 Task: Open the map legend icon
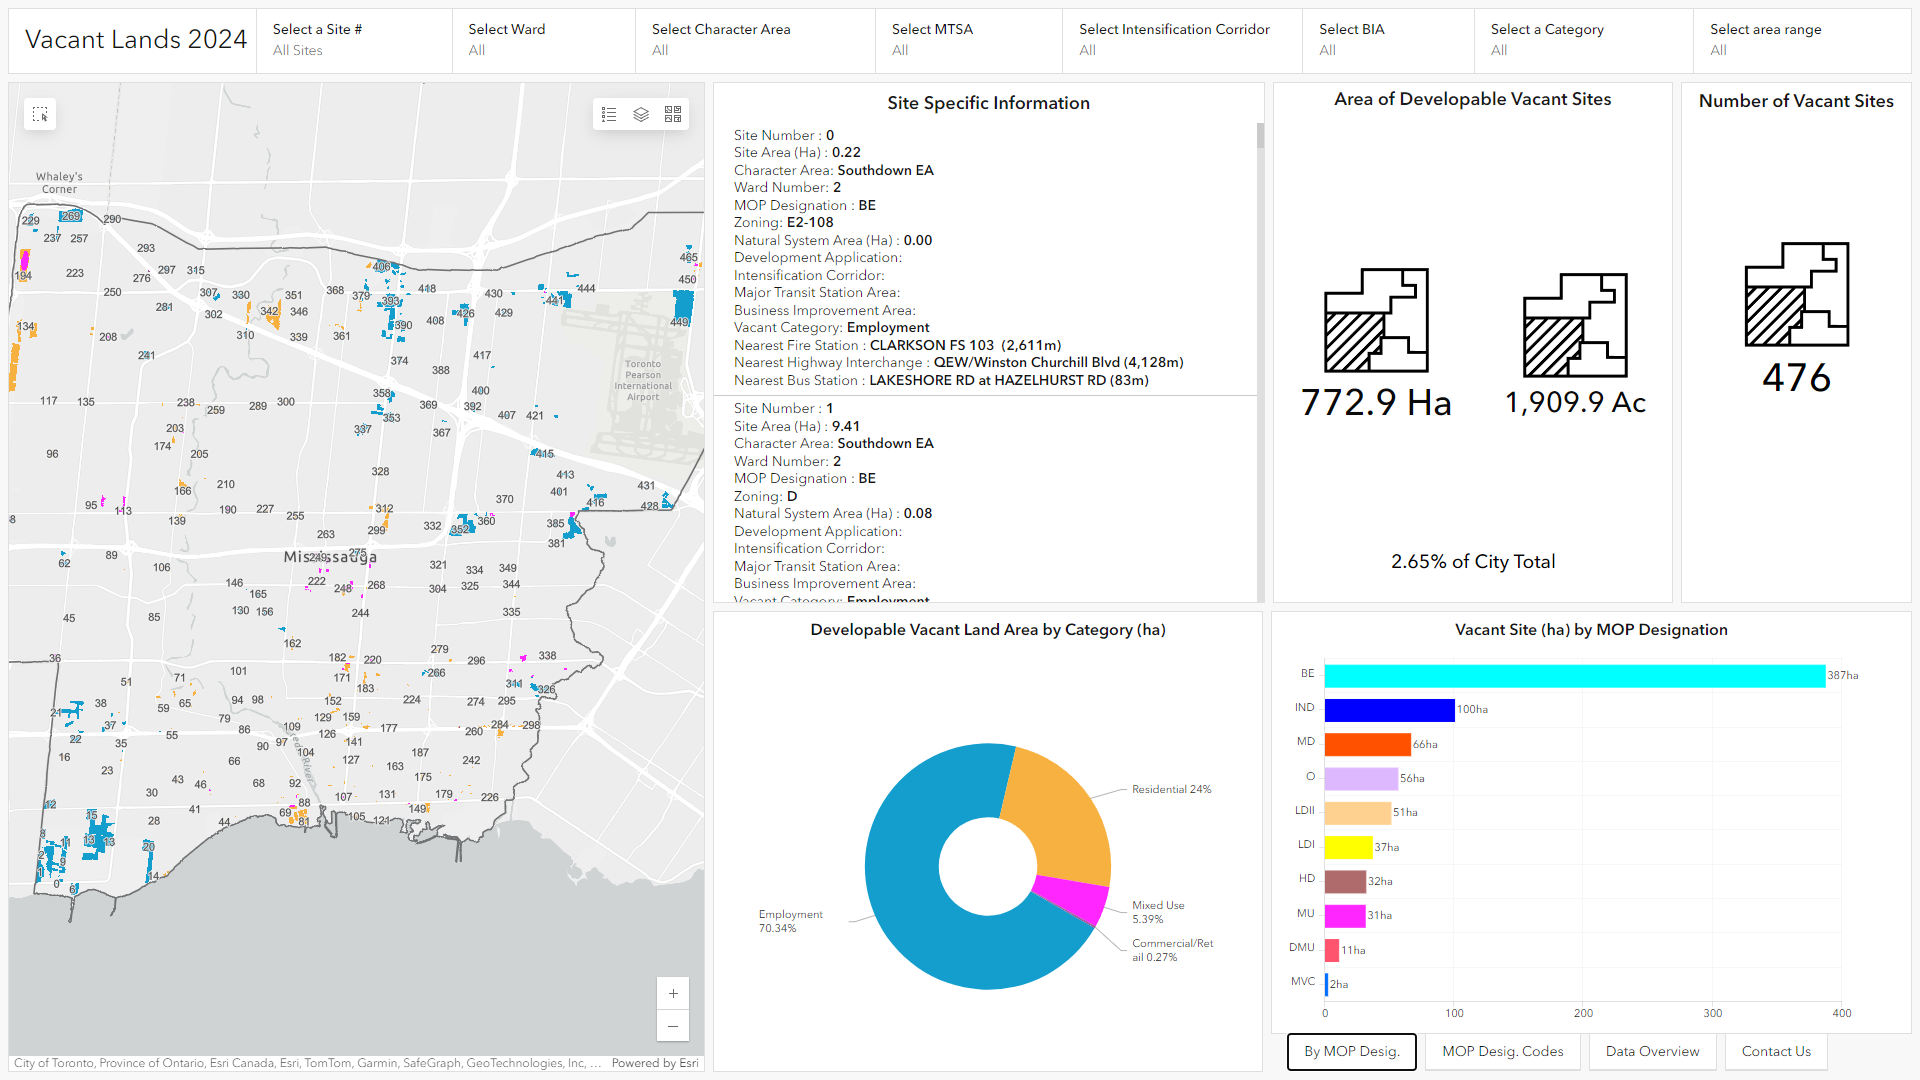[x=609, y=114]
